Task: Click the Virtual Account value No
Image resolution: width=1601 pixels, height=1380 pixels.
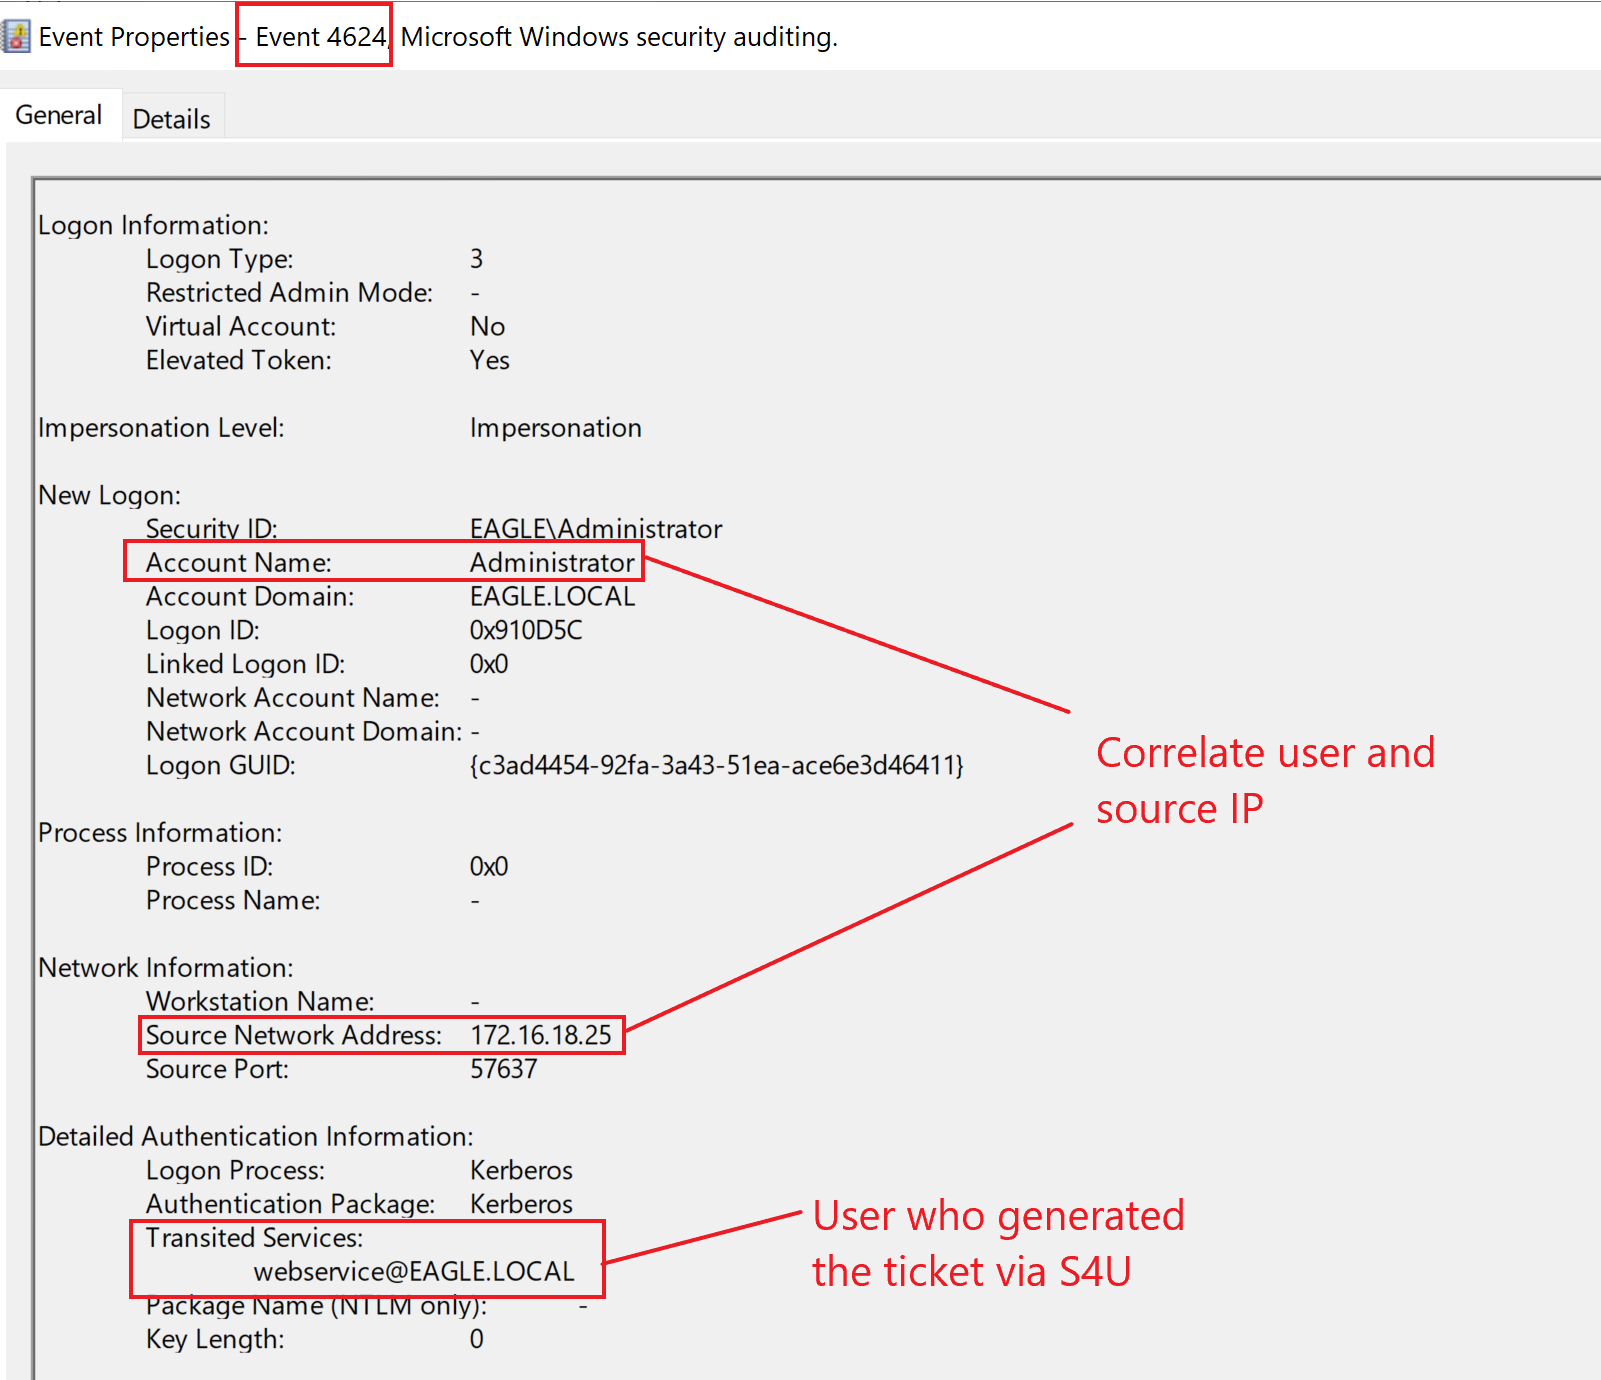Action: (x=488, y=327)
